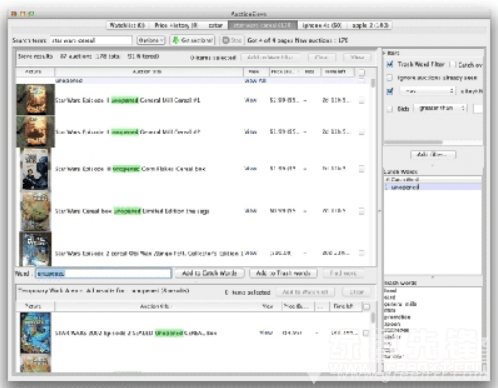Image resolution: width=498 pixels, height=388 pixels.
Task: Click View link for General Mill Cereal #1
Action: 251,100
